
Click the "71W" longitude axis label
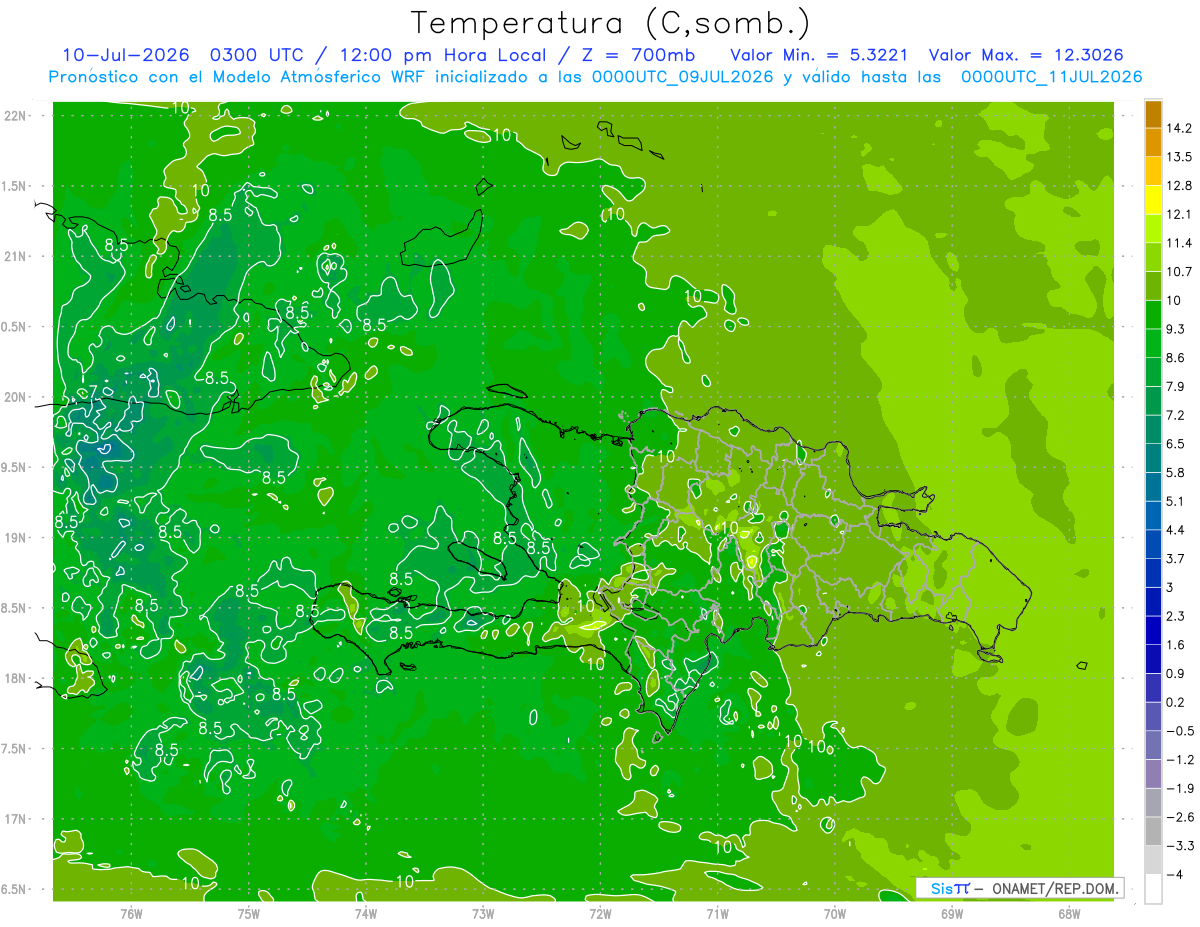pyautogui.click(x=717, y=915)
